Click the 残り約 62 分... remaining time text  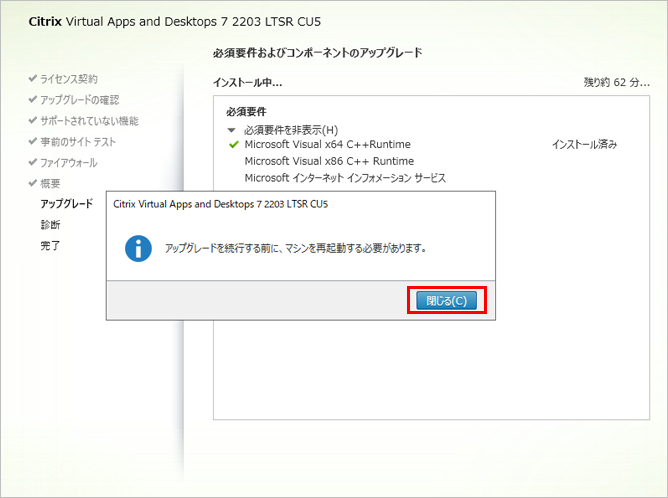tap(616, 82)
